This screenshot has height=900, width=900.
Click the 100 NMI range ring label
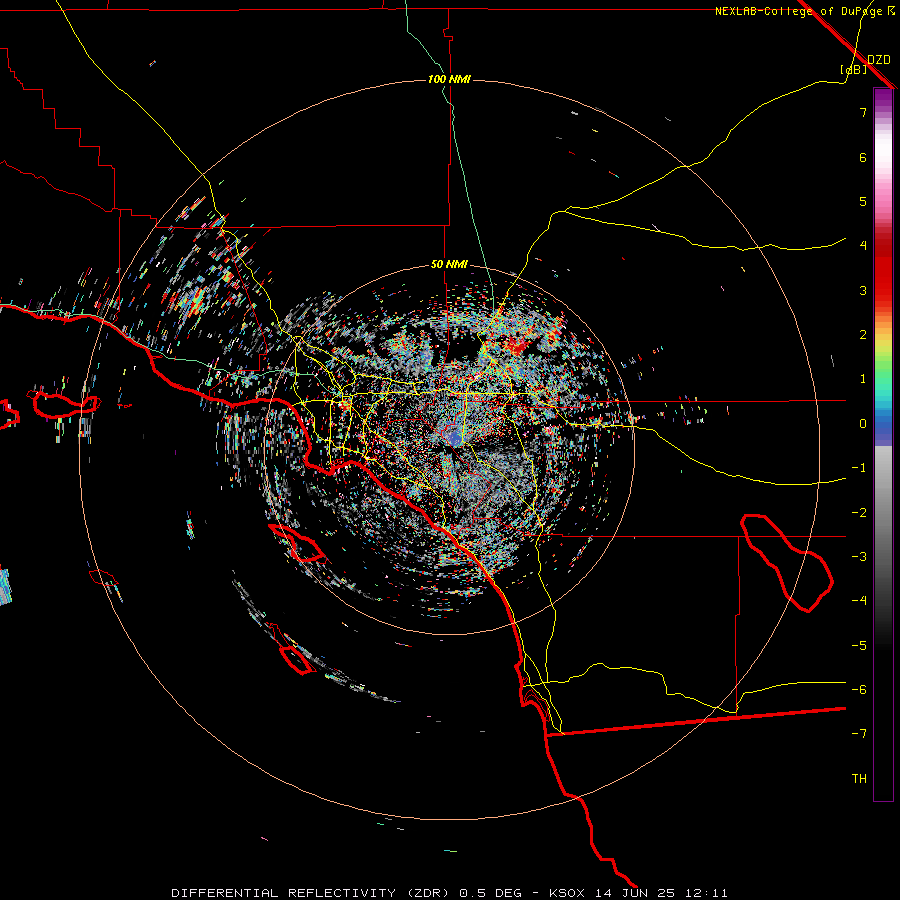(x=449, y=79)
